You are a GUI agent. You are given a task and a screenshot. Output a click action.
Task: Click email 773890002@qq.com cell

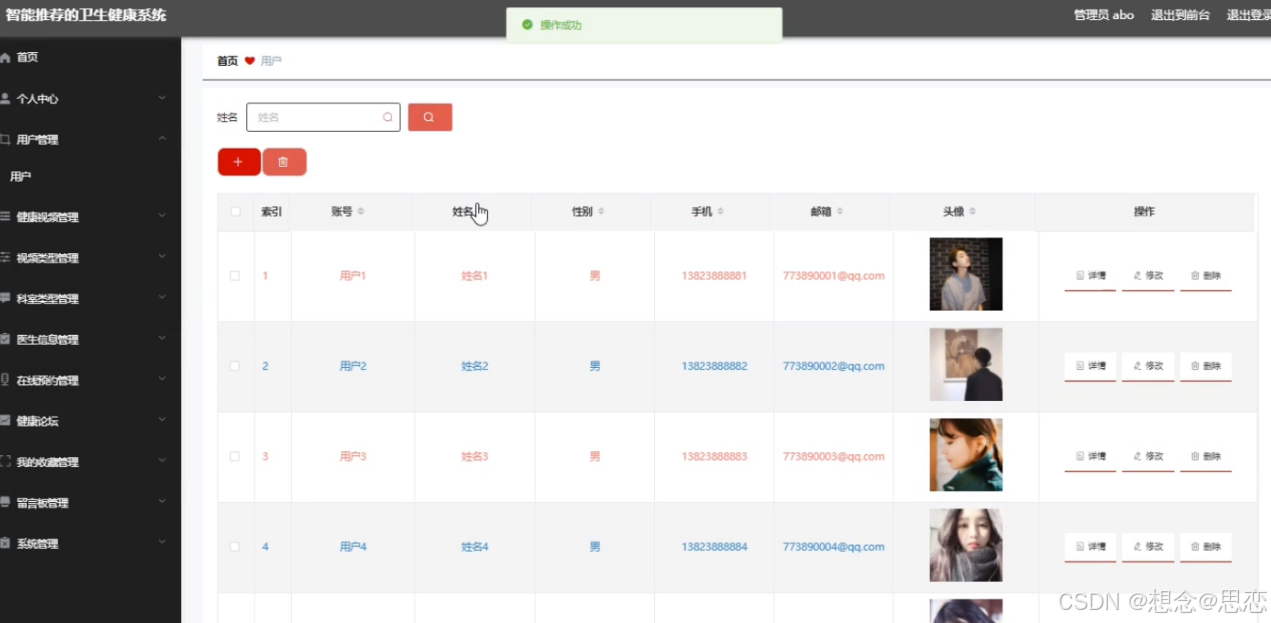(x=834, y=366)
